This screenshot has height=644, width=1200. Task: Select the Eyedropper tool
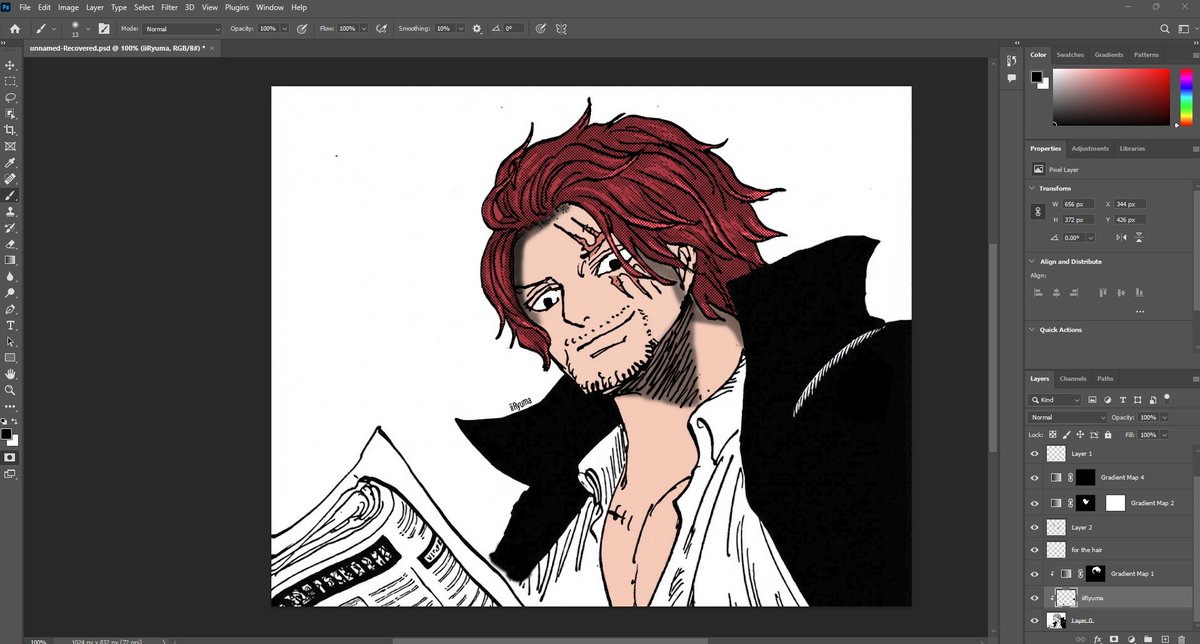pos(10,163)
